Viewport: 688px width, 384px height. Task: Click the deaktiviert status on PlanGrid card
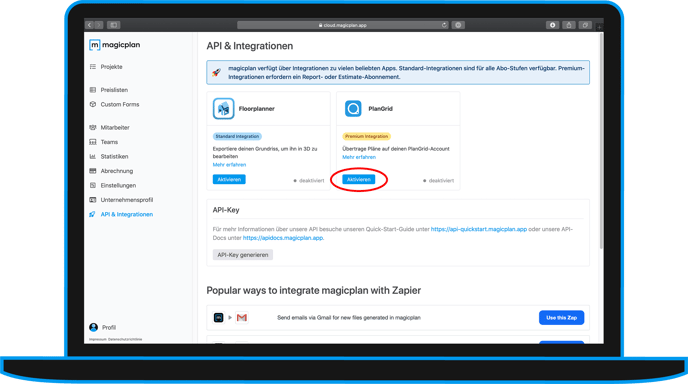tap(438, 180)
